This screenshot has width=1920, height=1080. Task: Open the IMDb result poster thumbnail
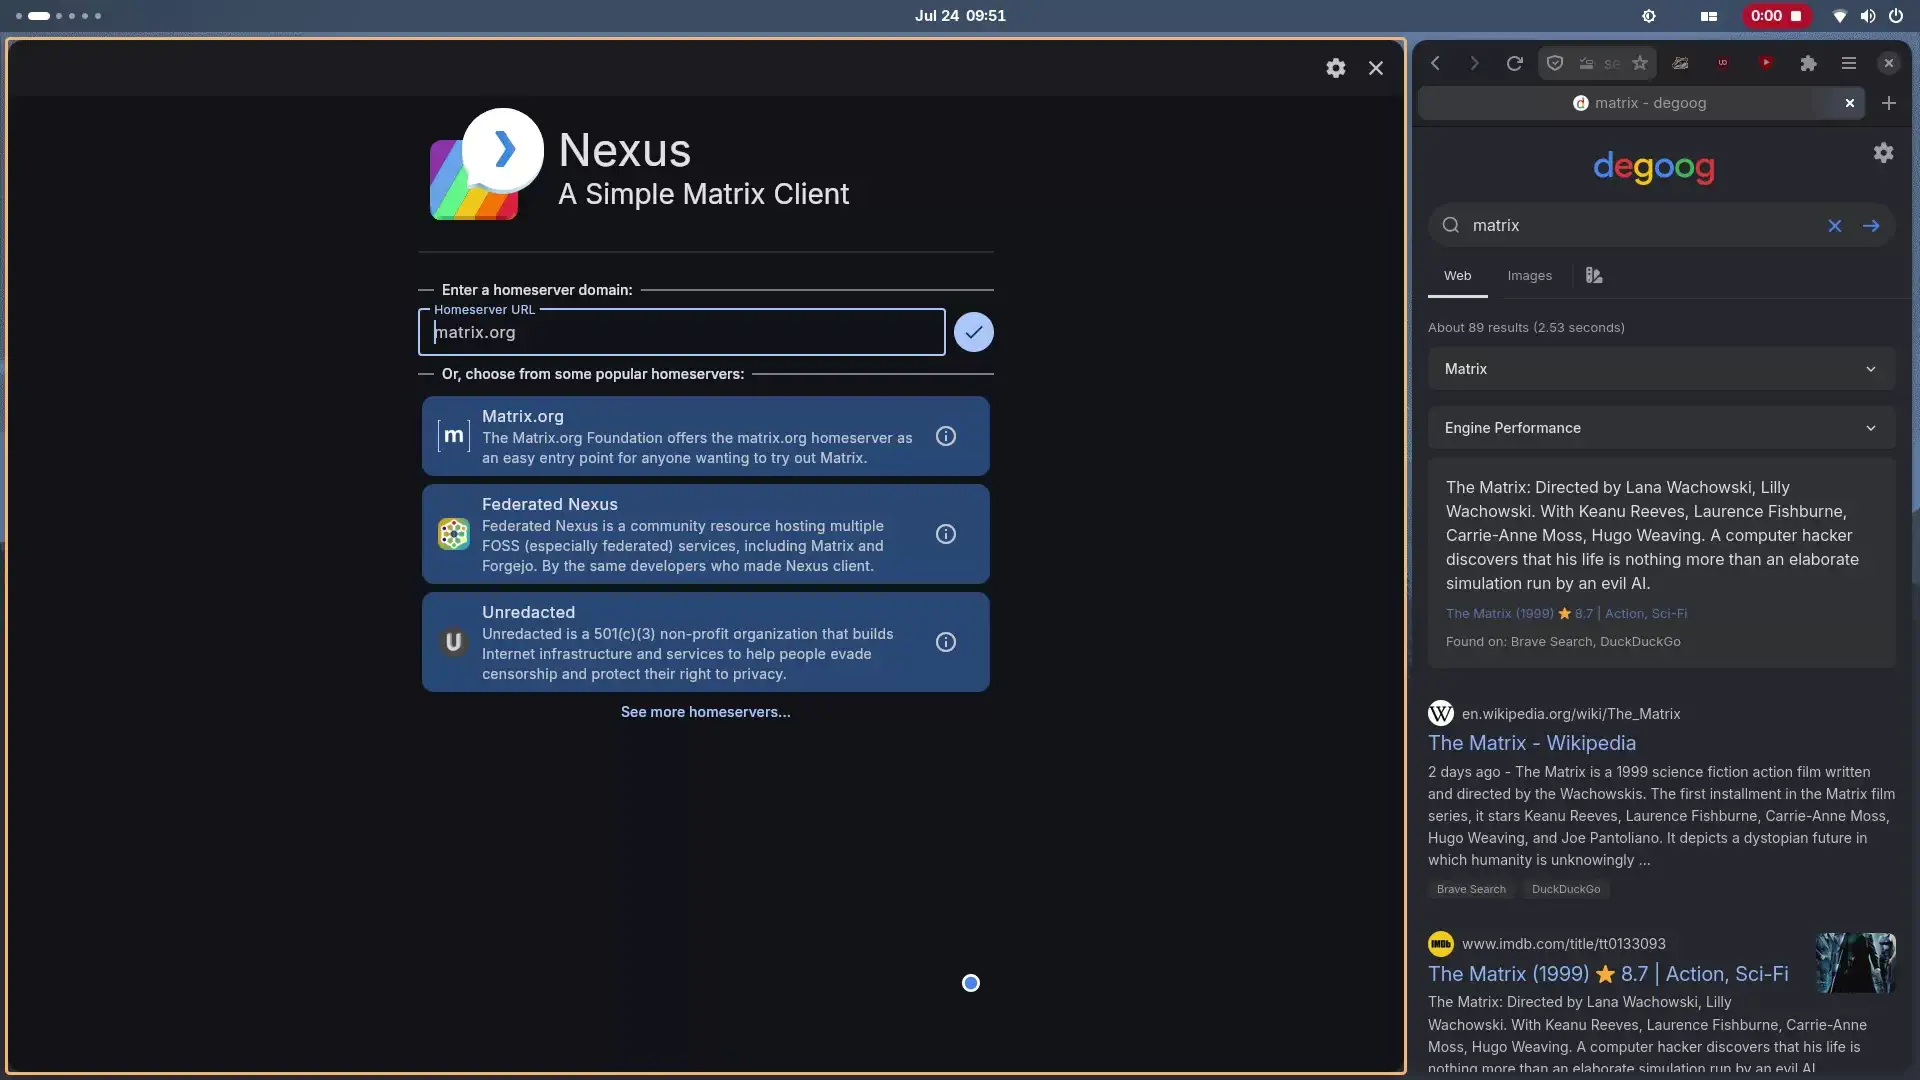[1856, 963]
